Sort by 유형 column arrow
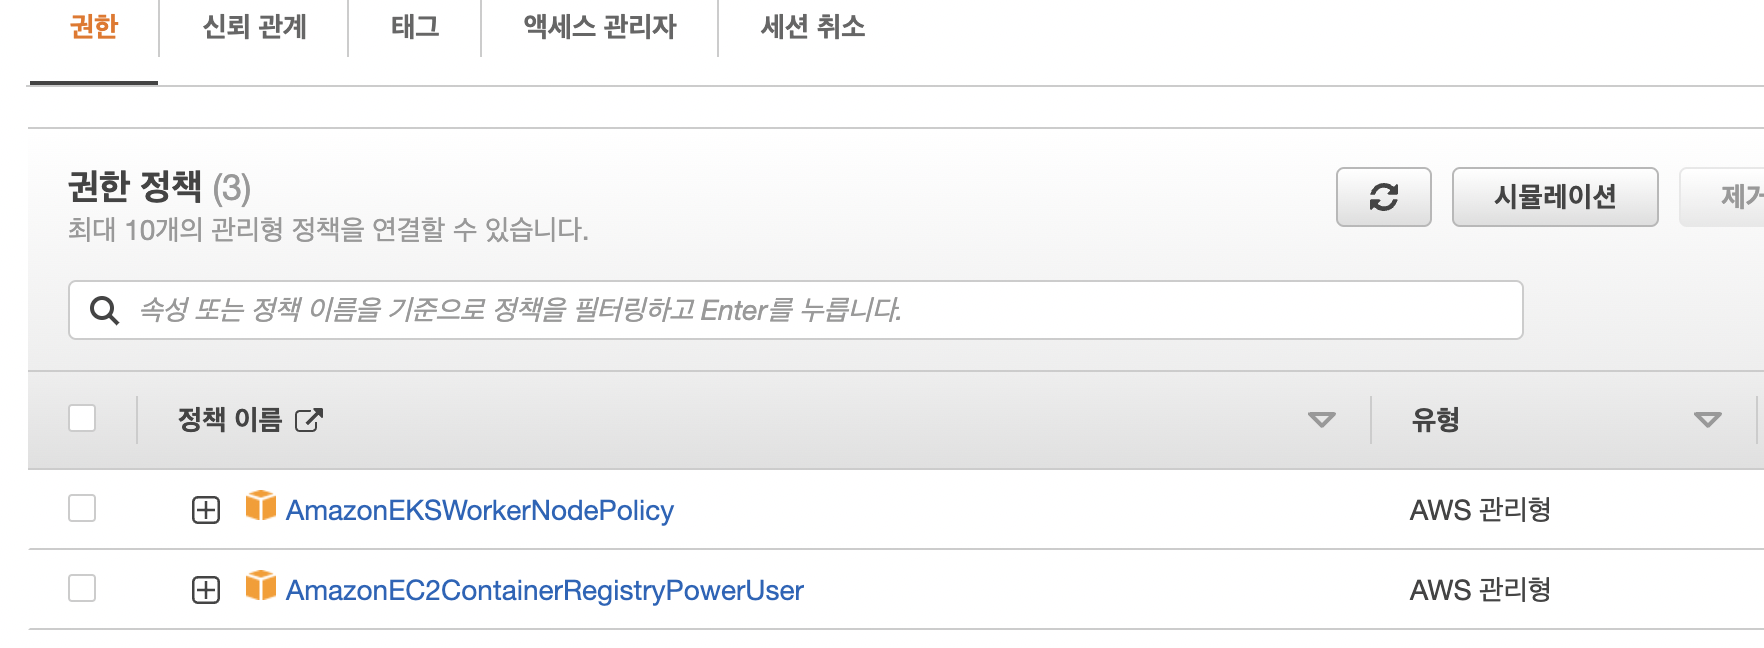This screenshot has width=1764, height=648. click(1708, 420)
